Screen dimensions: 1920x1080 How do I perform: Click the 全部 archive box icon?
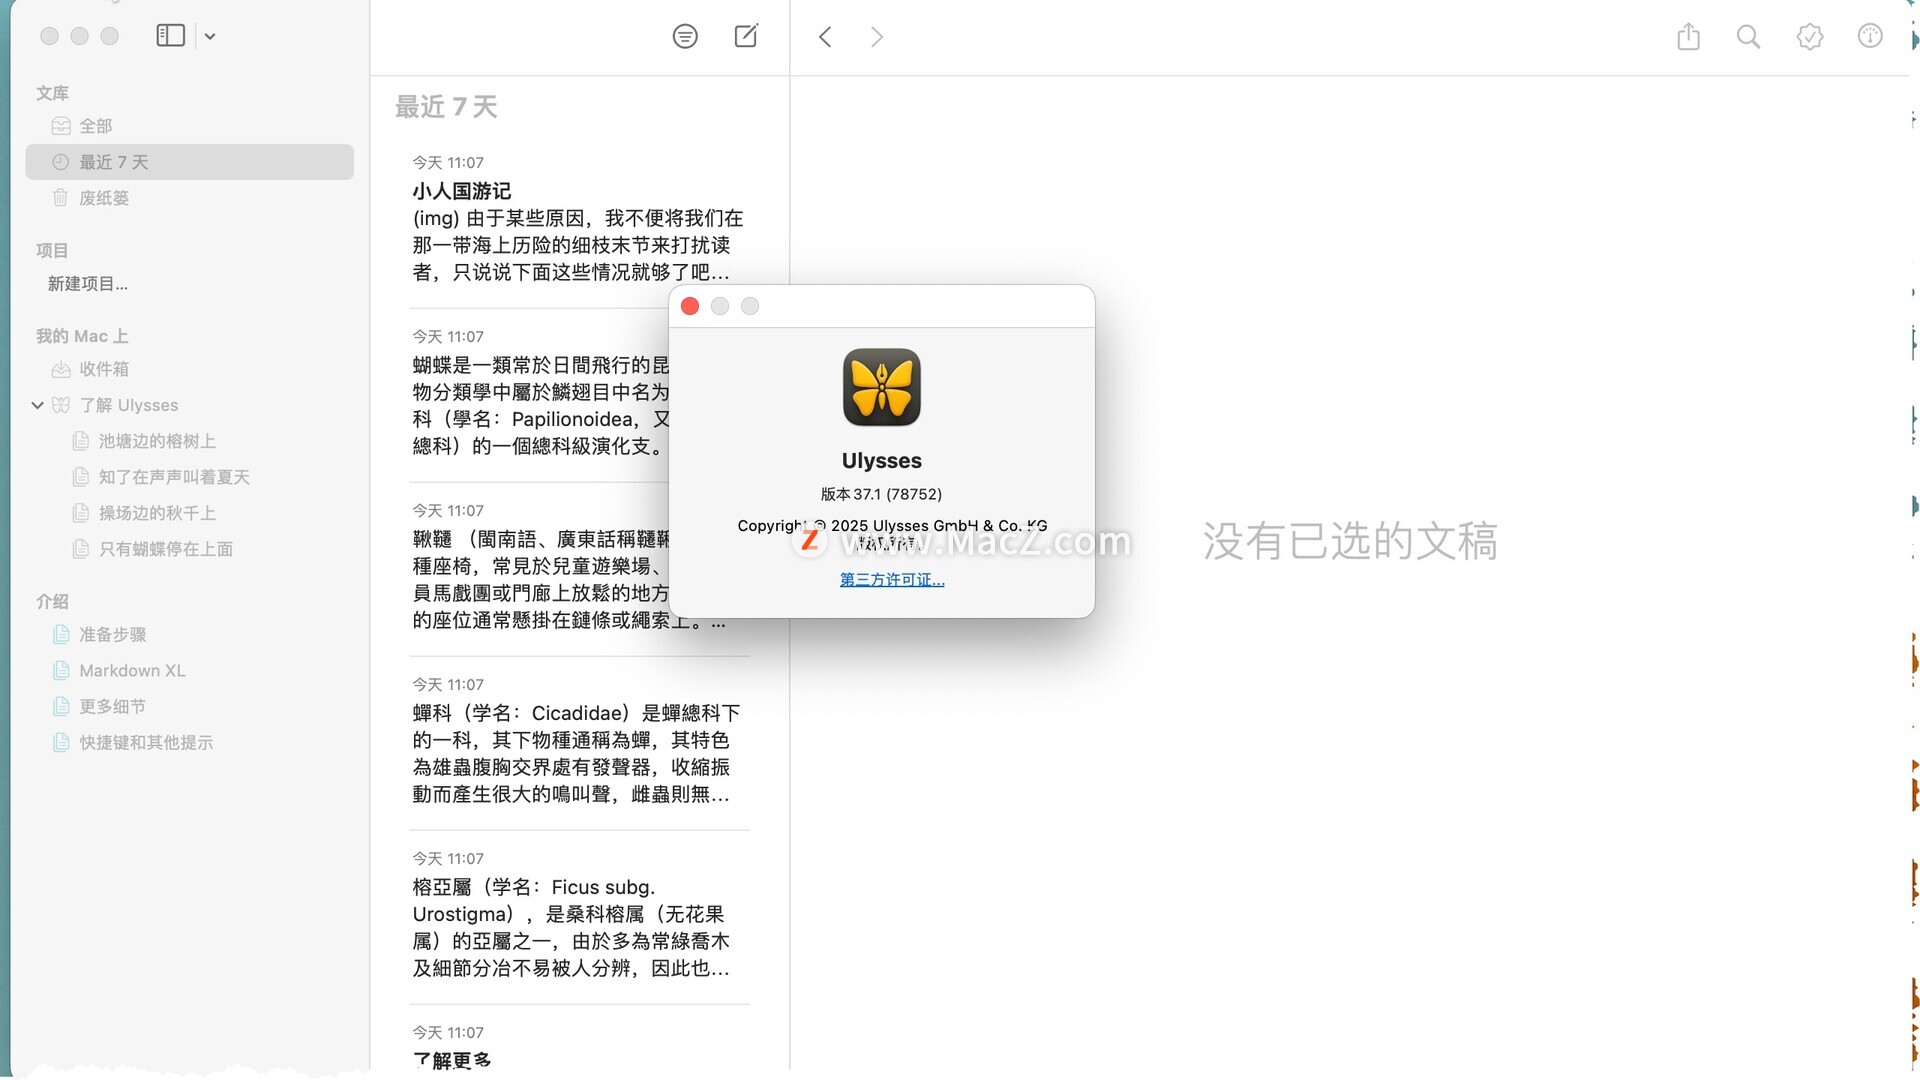tap(61, 126)
